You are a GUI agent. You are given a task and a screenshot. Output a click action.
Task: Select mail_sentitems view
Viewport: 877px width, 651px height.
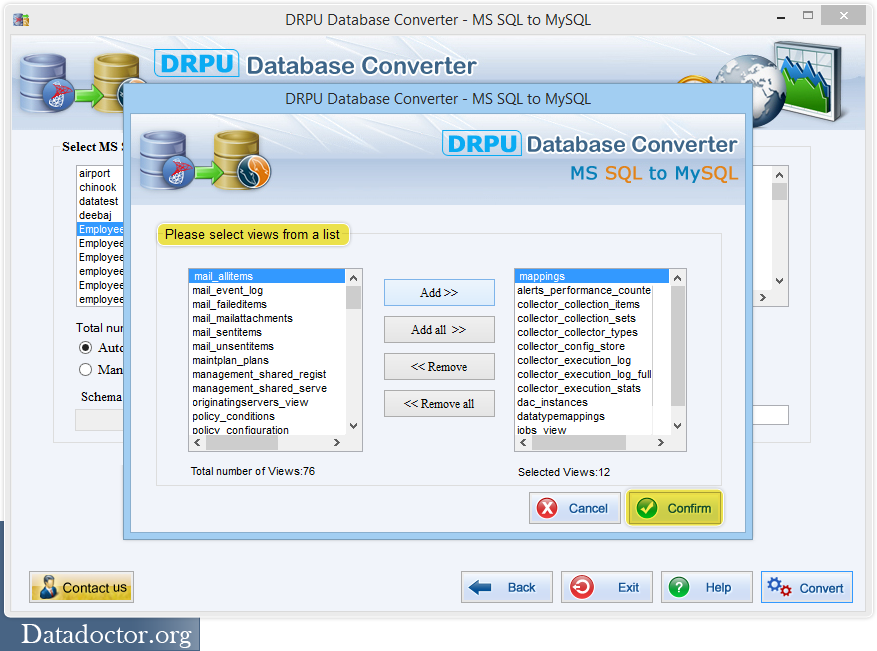tap(267, 332)
